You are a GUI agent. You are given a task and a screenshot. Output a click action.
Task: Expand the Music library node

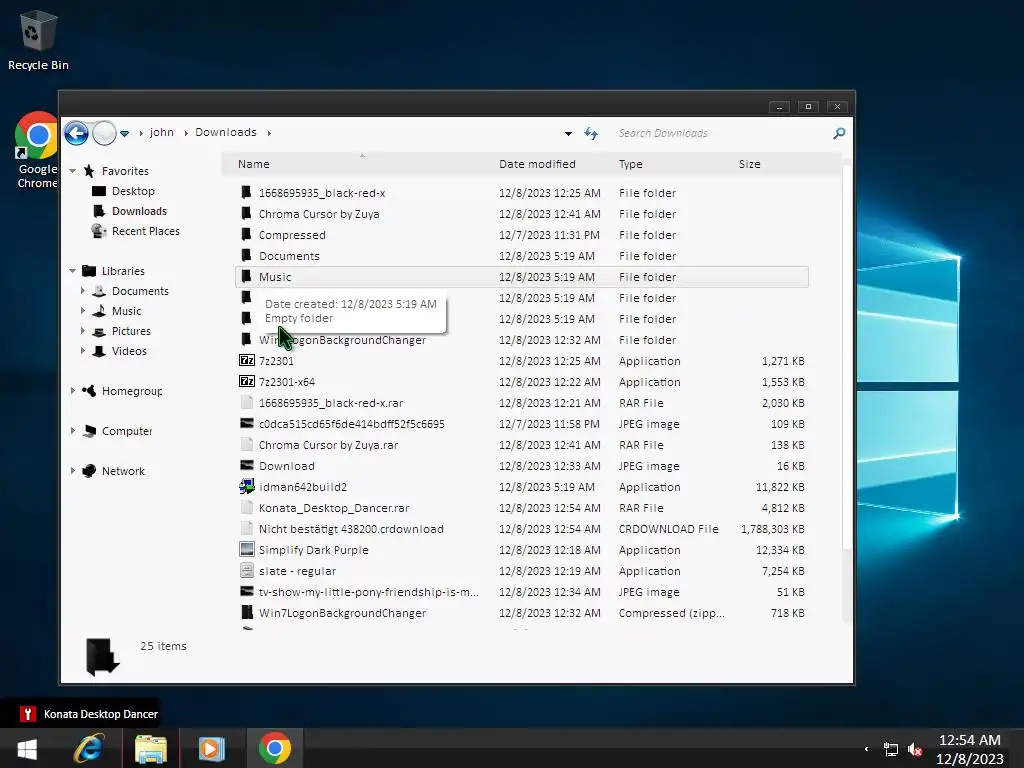click(x=83, y=311)
